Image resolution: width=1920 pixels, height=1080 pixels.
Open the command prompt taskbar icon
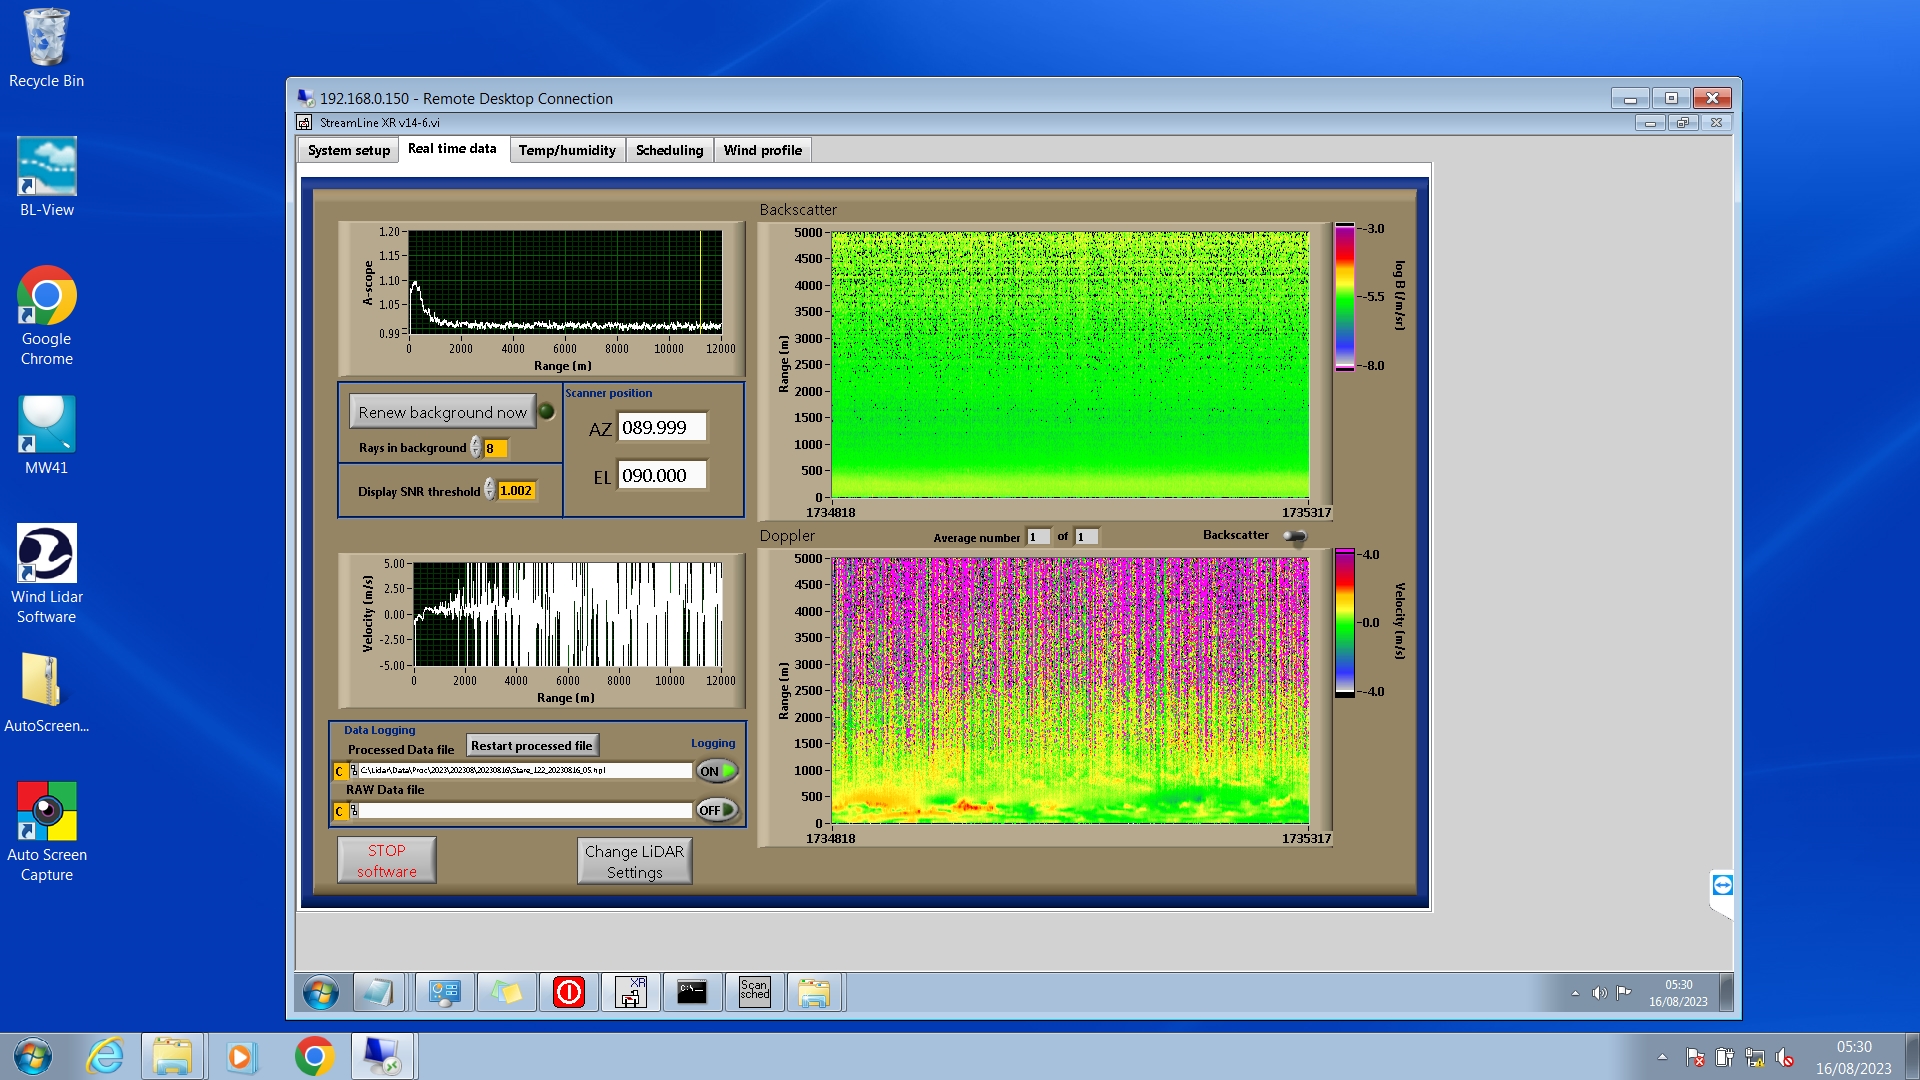(x=692, y=992)
